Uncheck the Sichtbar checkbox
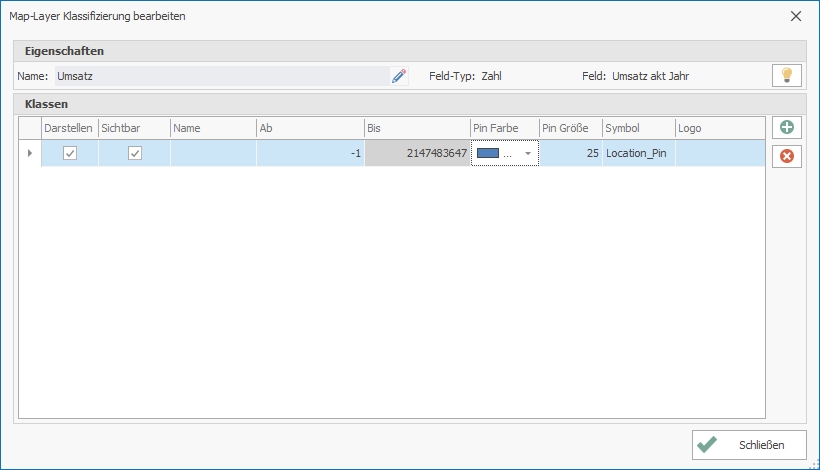The height and width of the screenshot is (470, 820). point(134,153)
